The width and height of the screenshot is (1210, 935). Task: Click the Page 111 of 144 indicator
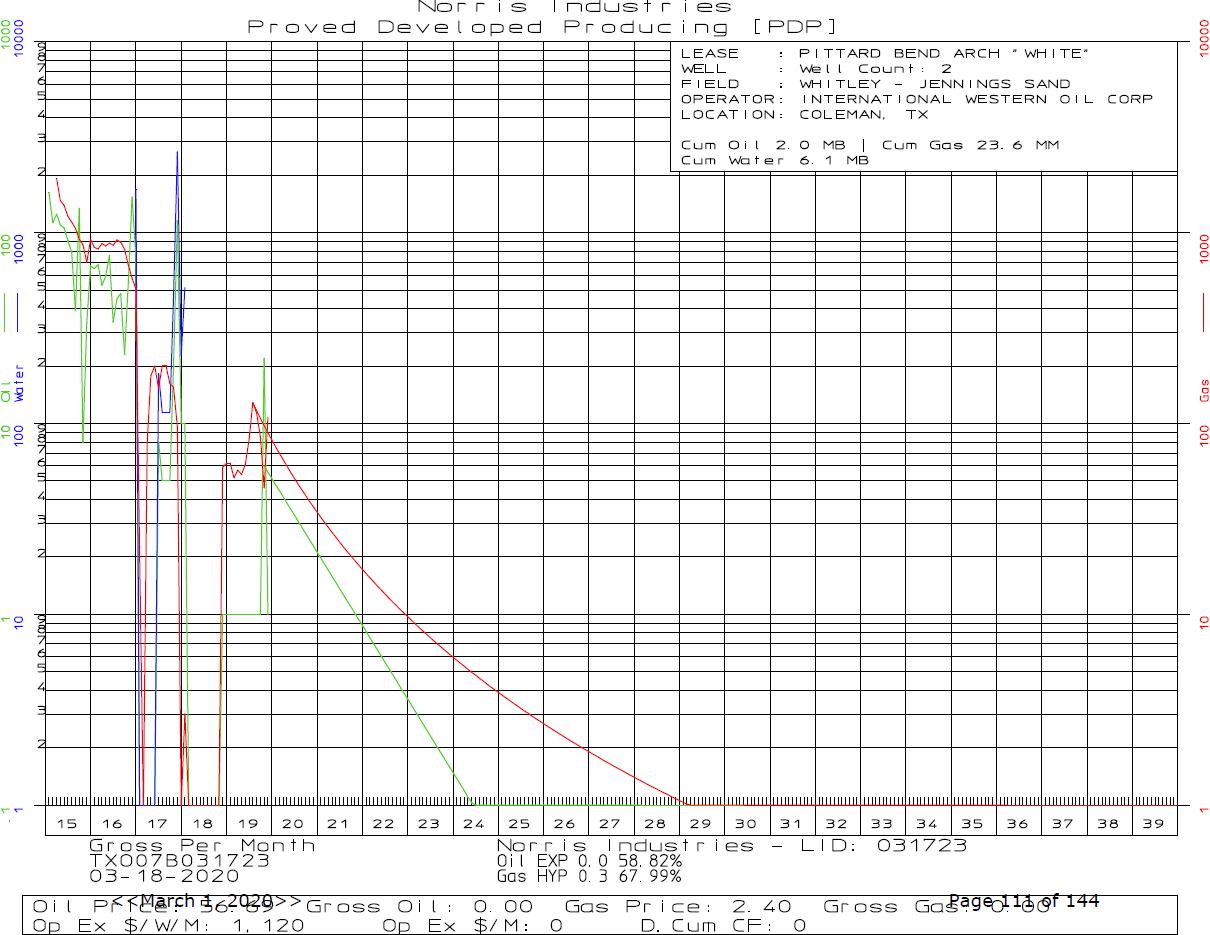click(1023, 901)
